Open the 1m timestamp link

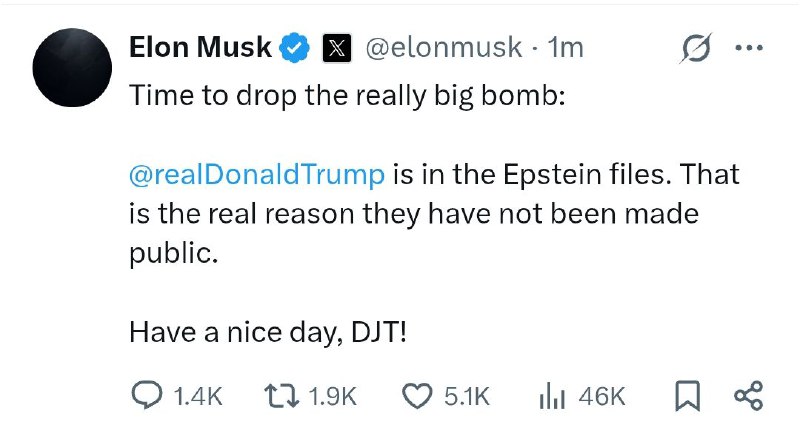565,48
